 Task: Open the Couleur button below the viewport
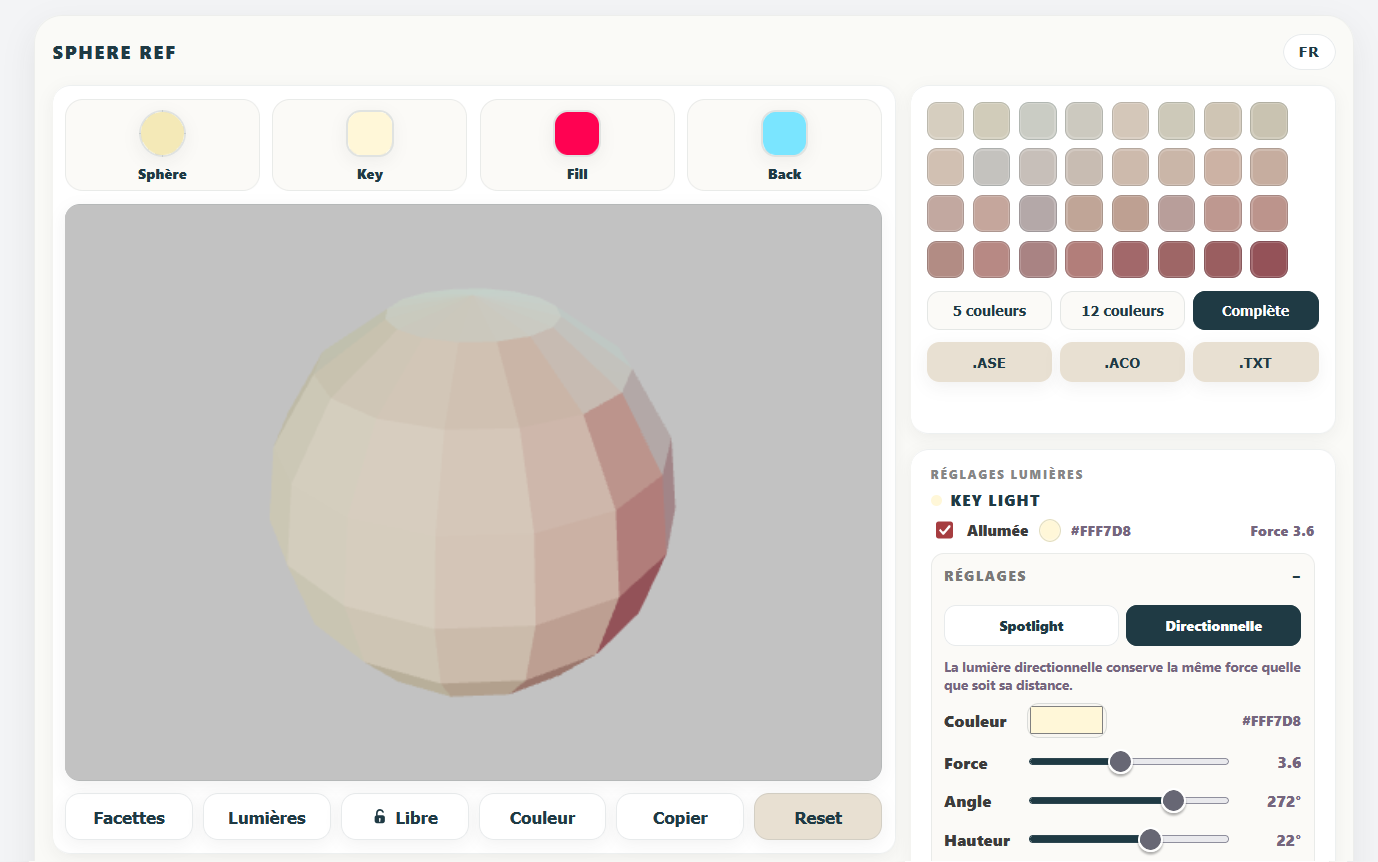[x=542, y=817]
